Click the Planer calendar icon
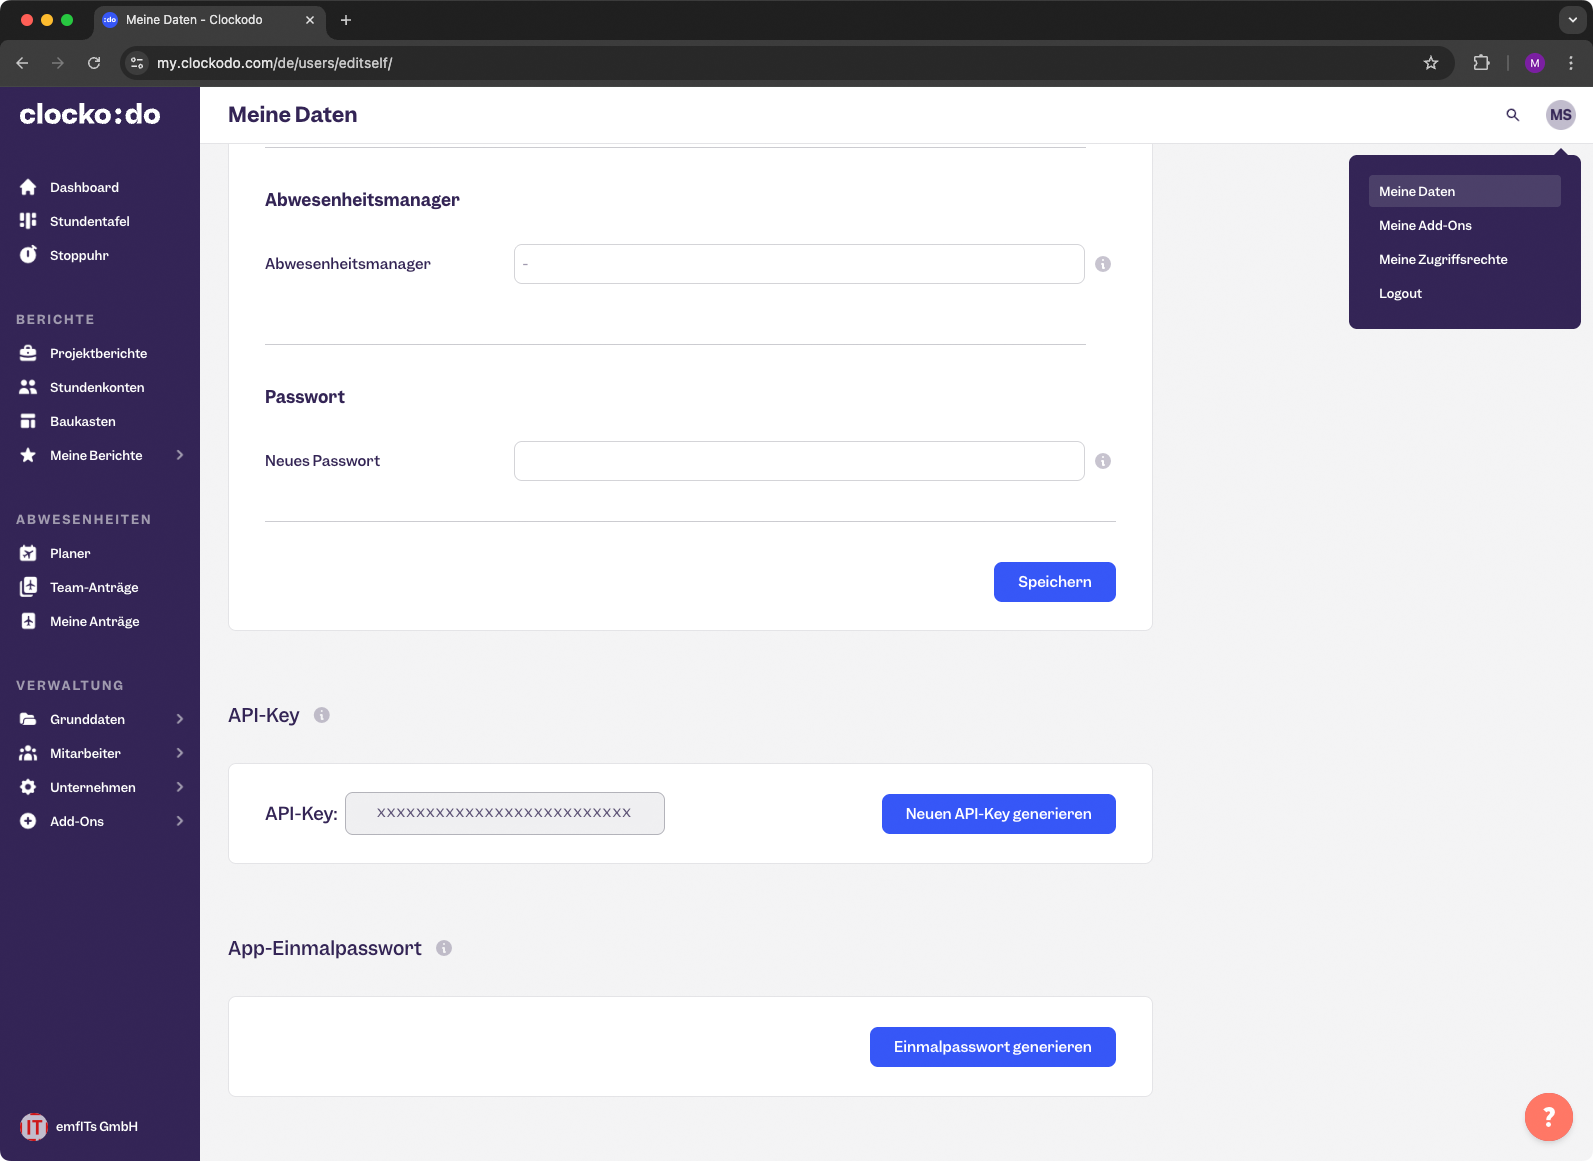Image resolution: width=1593 pixels, height=1161 pixels. point(28,553)
